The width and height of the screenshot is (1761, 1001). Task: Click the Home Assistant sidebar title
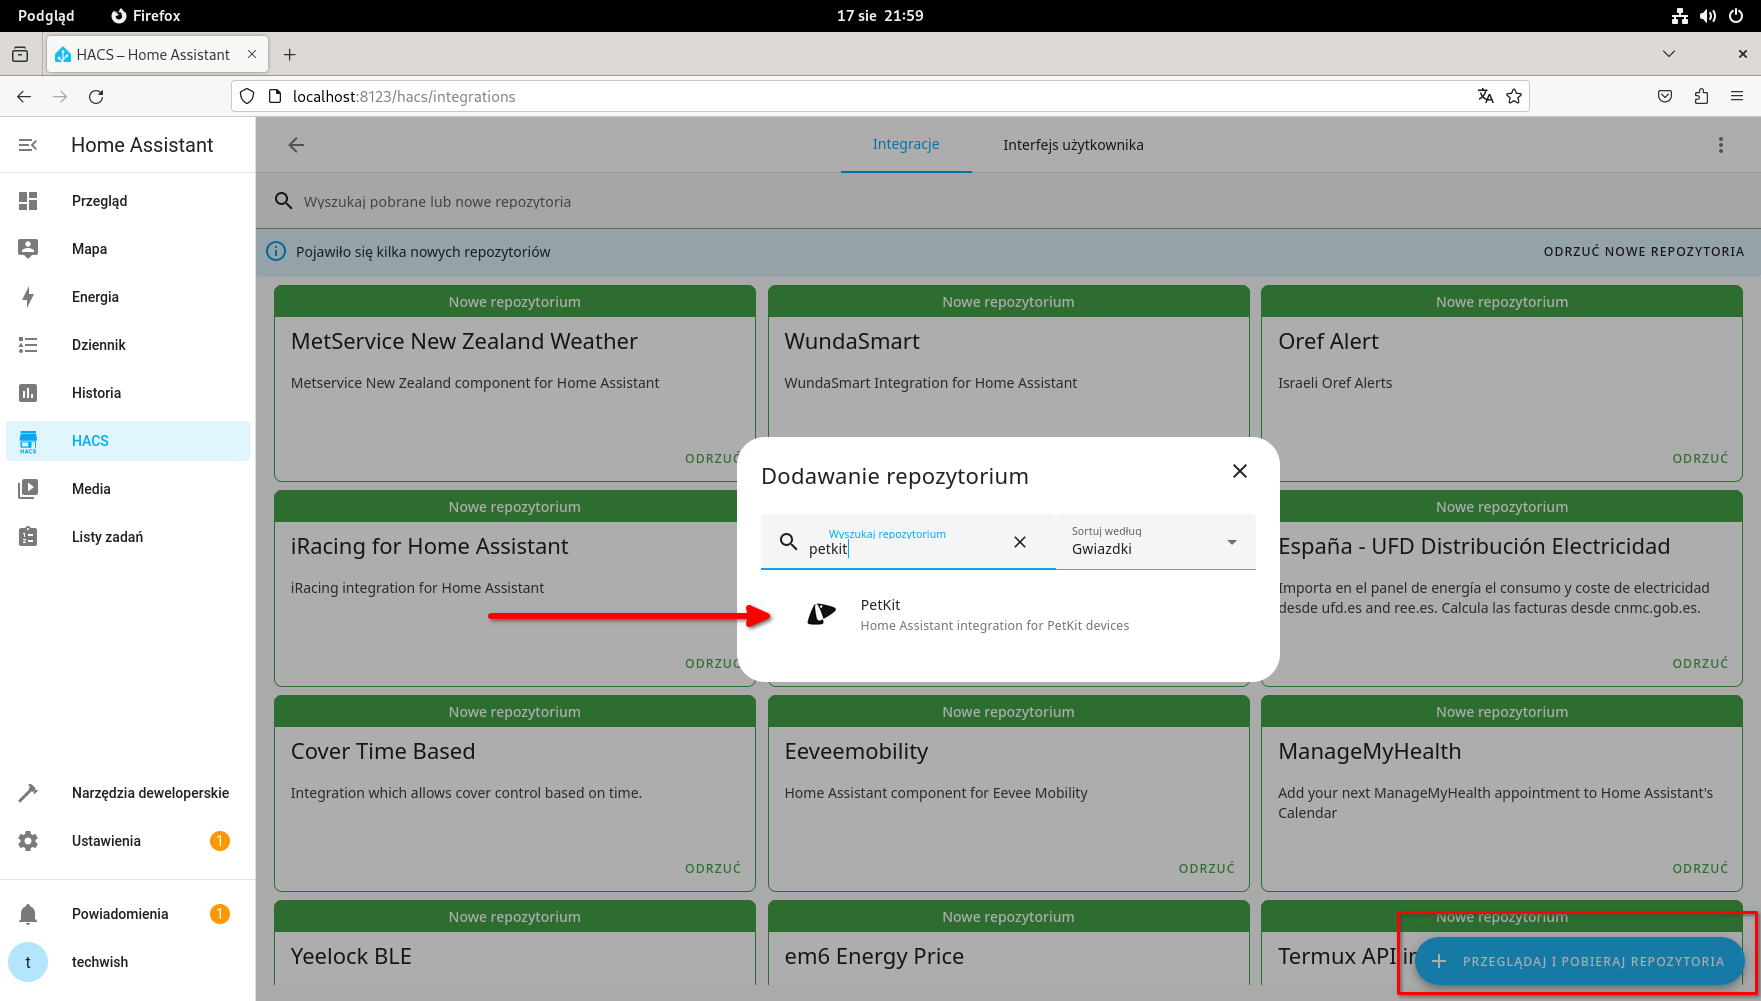(x=142, y=145)
